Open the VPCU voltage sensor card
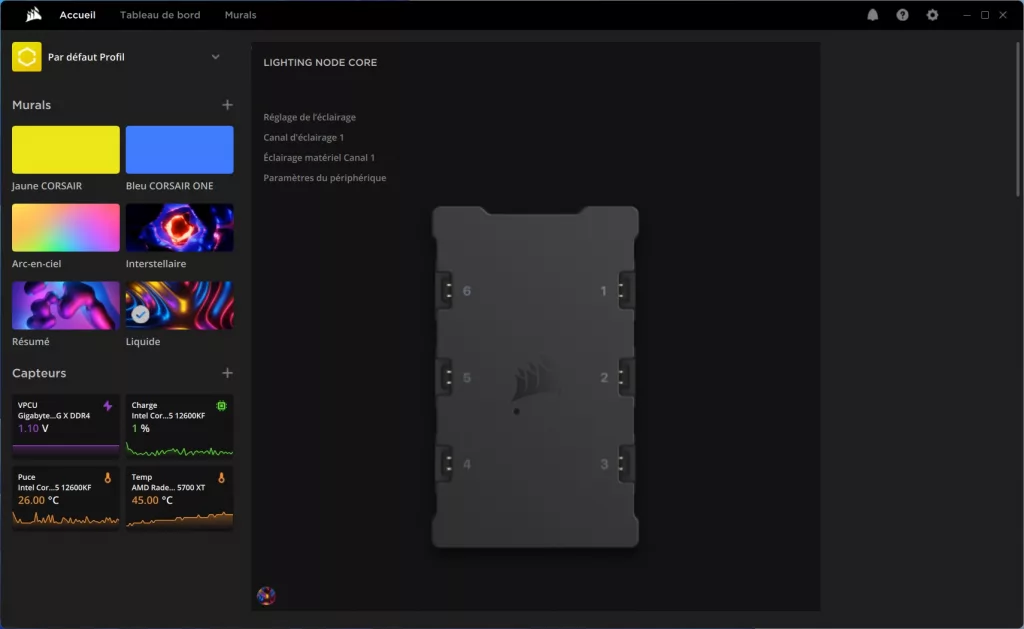This screenshot has height=629, width=1024. coord(66,426)
